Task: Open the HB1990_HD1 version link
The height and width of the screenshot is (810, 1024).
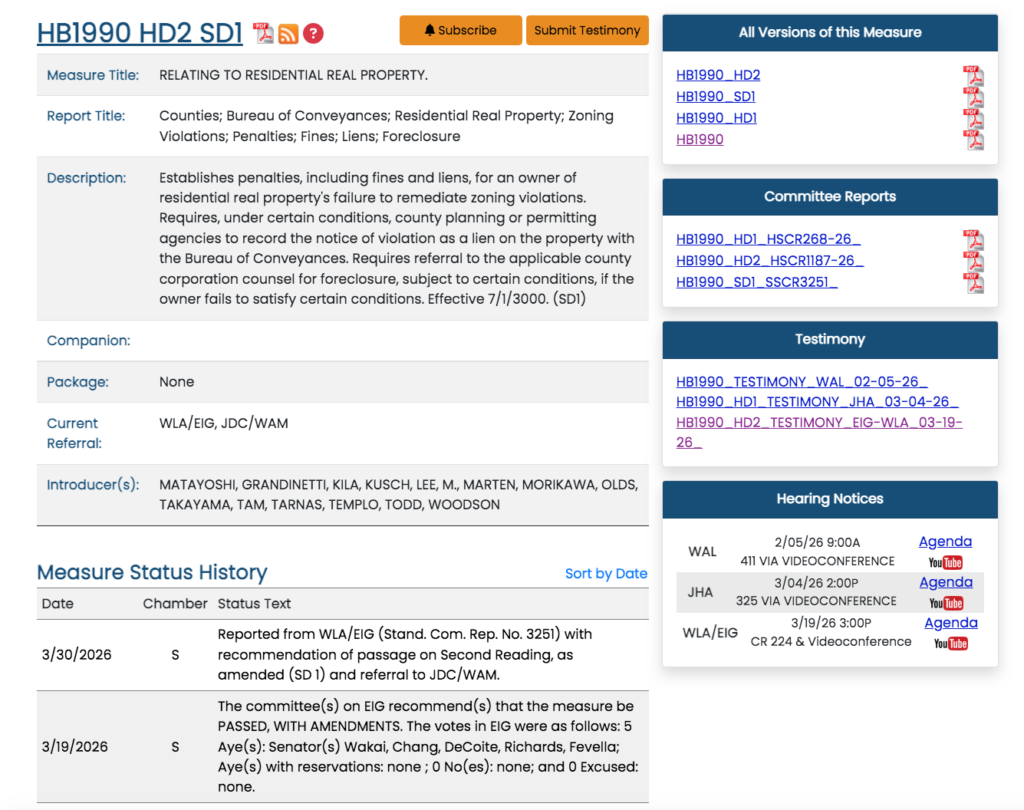Action: (x=716, y=118)
